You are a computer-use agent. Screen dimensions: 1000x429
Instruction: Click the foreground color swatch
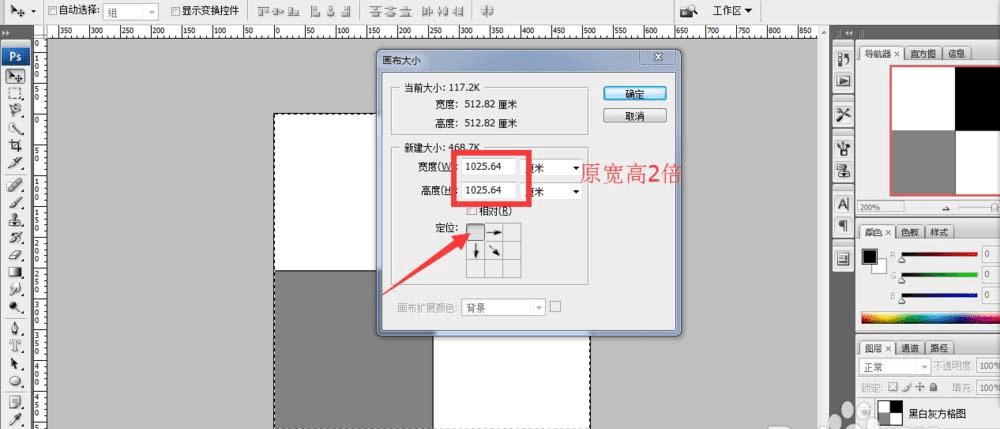(869, 256)
